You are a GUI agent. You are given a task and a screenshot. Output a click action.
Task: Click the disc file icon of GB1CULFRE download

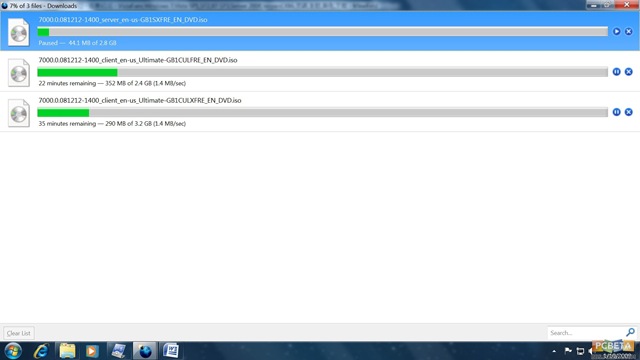pyautogui.click(x=19, y=73)
